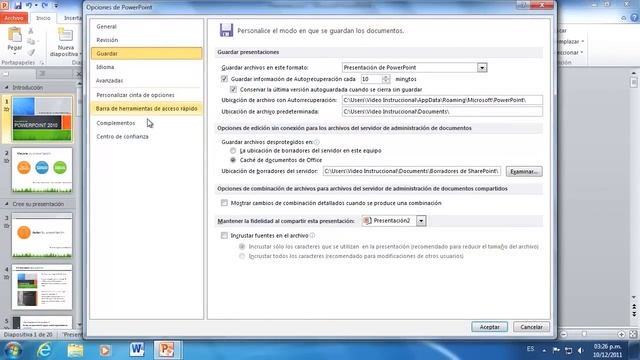This screenshot has height=360, width=640.
Task: Click the floppy disk save options icon
Action: [x=226, y=30]
